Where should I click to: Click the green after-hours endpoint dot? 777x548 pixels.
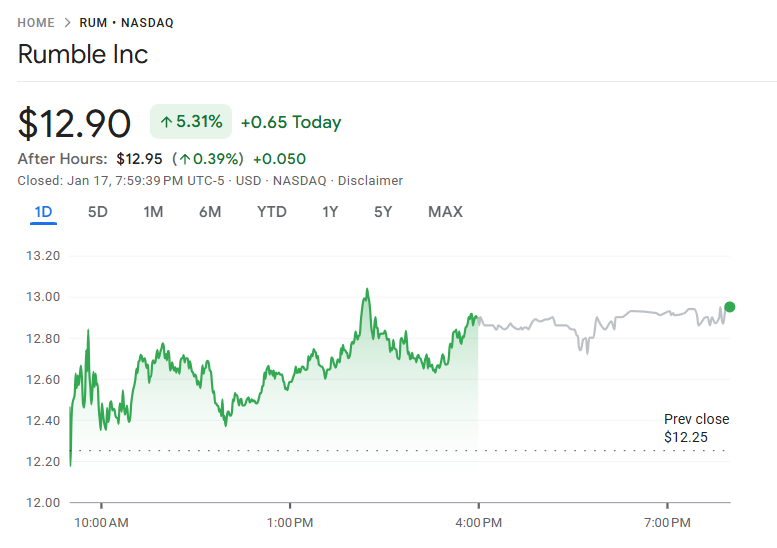coord(730,307)
